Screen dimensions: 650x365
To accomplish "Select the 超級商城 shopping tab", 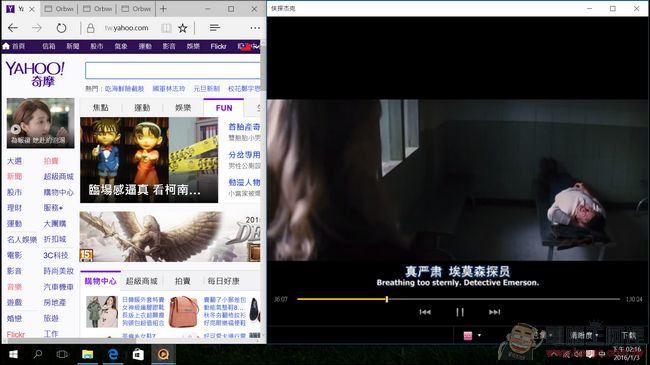I will click(142, 281).
